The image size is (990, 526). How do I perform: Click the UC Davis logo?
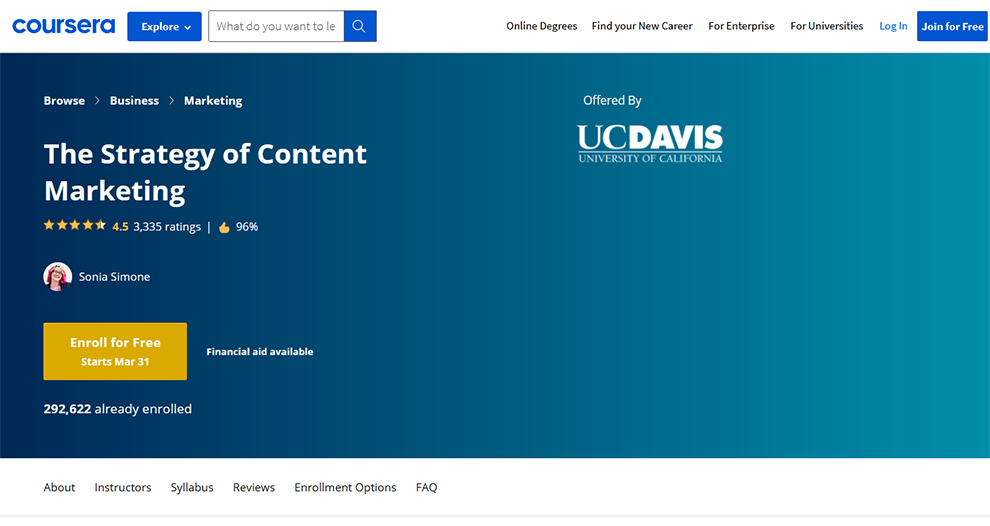click(650, 144)
